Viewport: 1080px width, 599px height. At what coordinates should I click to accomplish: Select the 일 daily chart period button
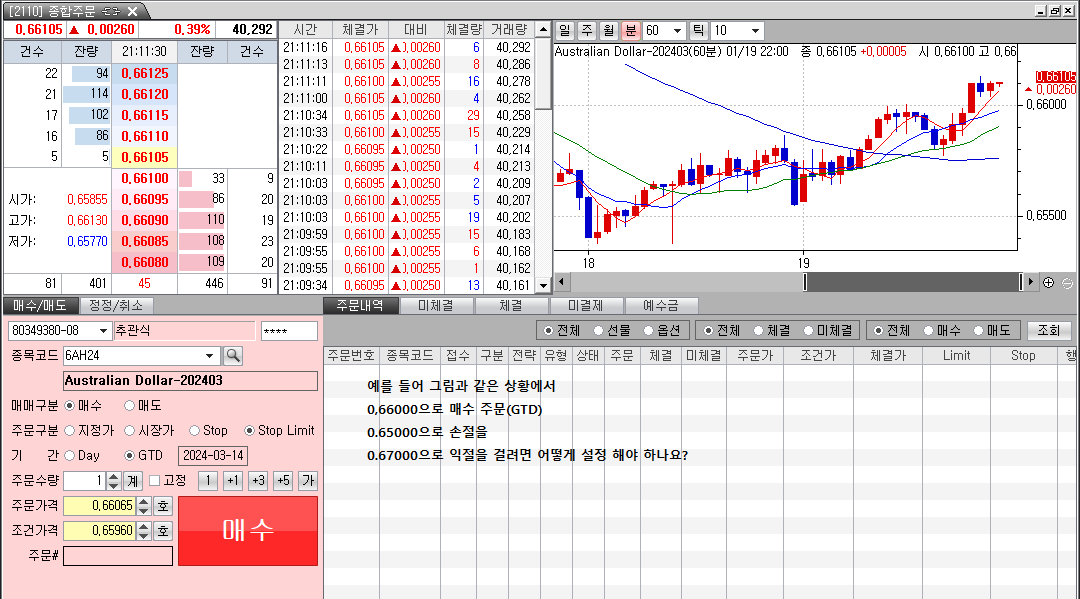(565, 31)
